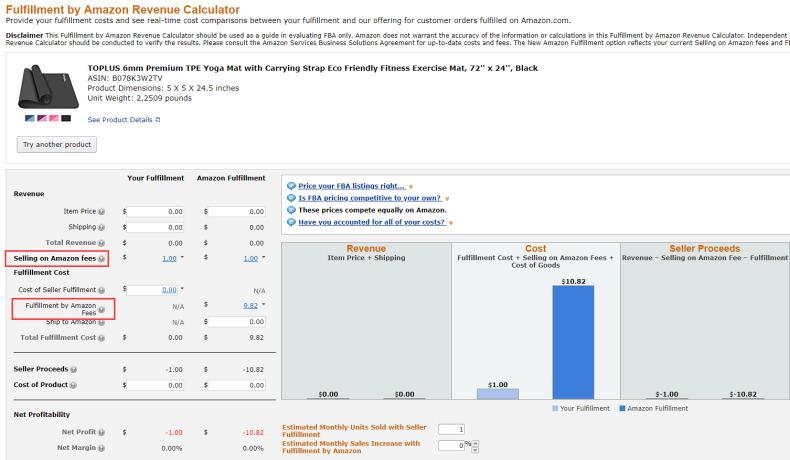The image size is (790, 460).
Task: Click Amazon Fulfillment Cost of Product field
Action: coord(236,385)
